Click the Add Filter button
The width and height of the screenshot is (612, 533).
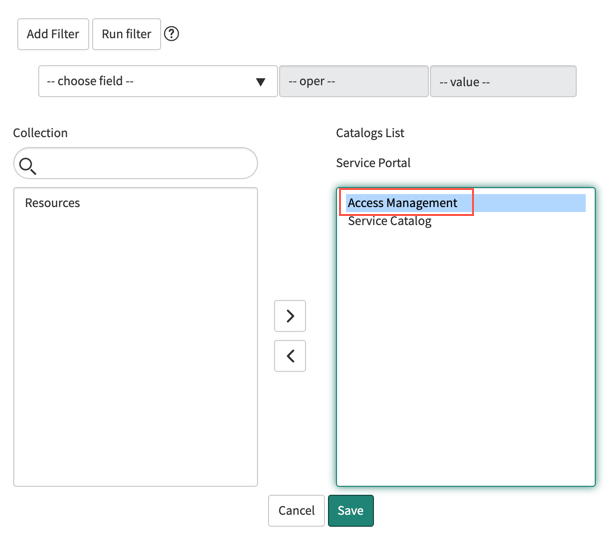[x=53, y=34]
